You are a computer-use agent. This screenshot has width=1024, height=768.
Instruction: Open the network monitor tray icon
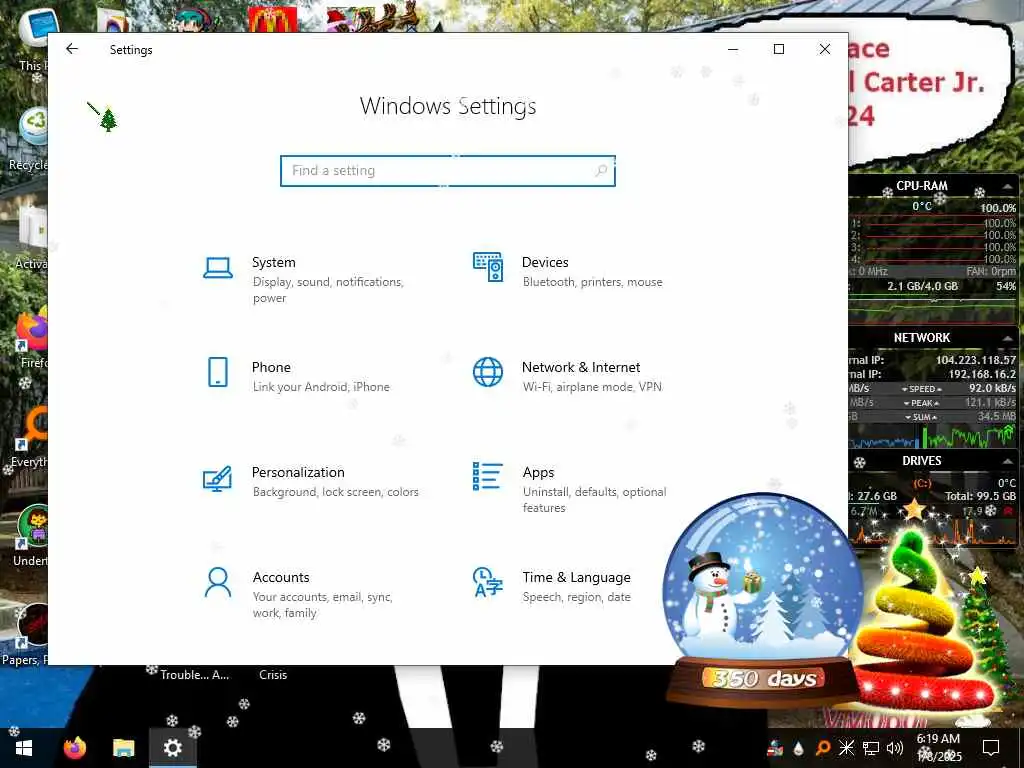click(x=871, y=748)
